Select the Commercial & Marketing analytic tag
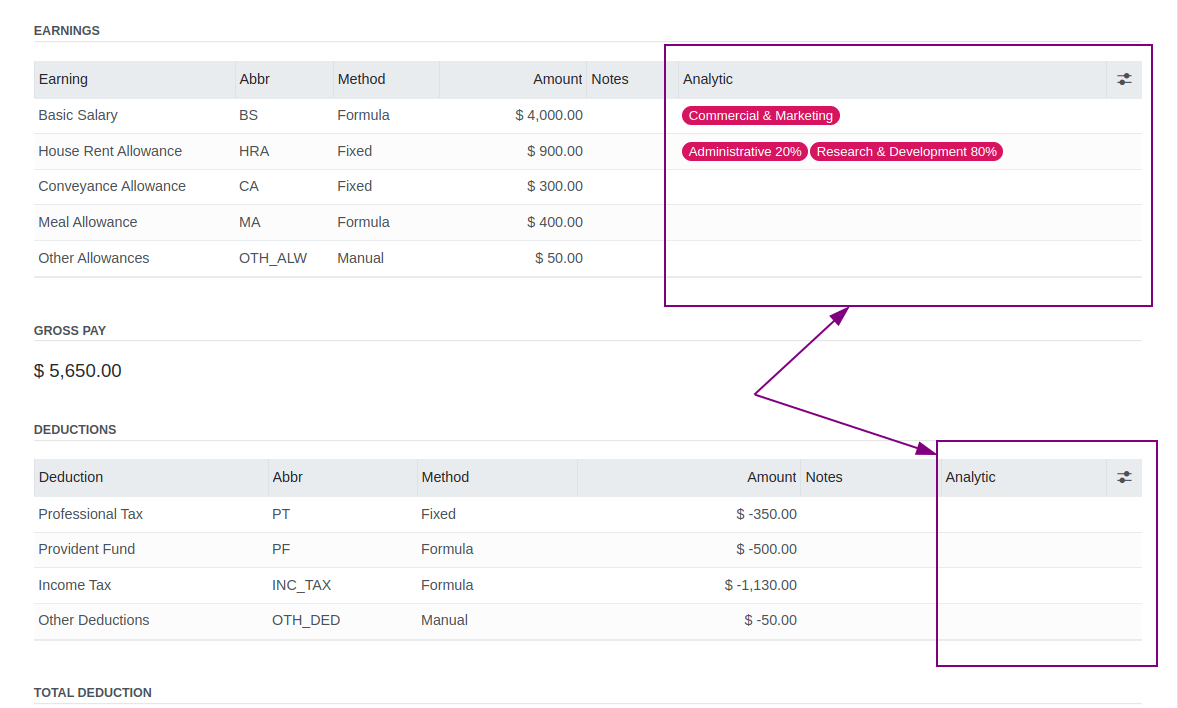Image resolution: width=1178 pixels, height=708 pixels. pos(760,115)
